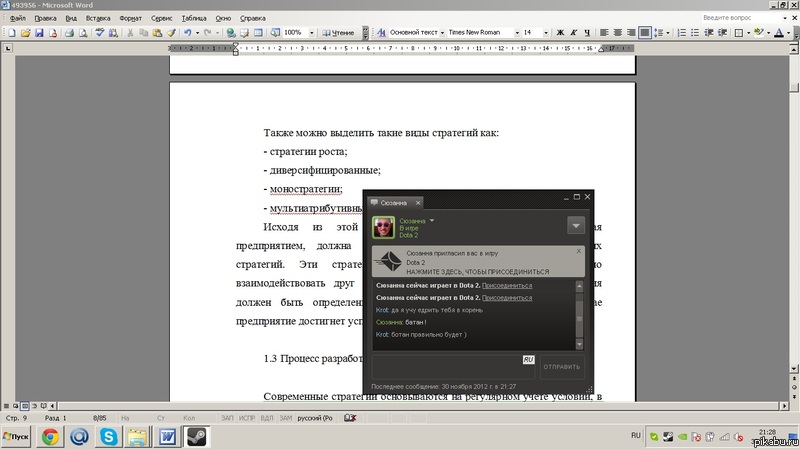Create a new blank document
The height and width of the screenshot is (449, 800).
11,33
